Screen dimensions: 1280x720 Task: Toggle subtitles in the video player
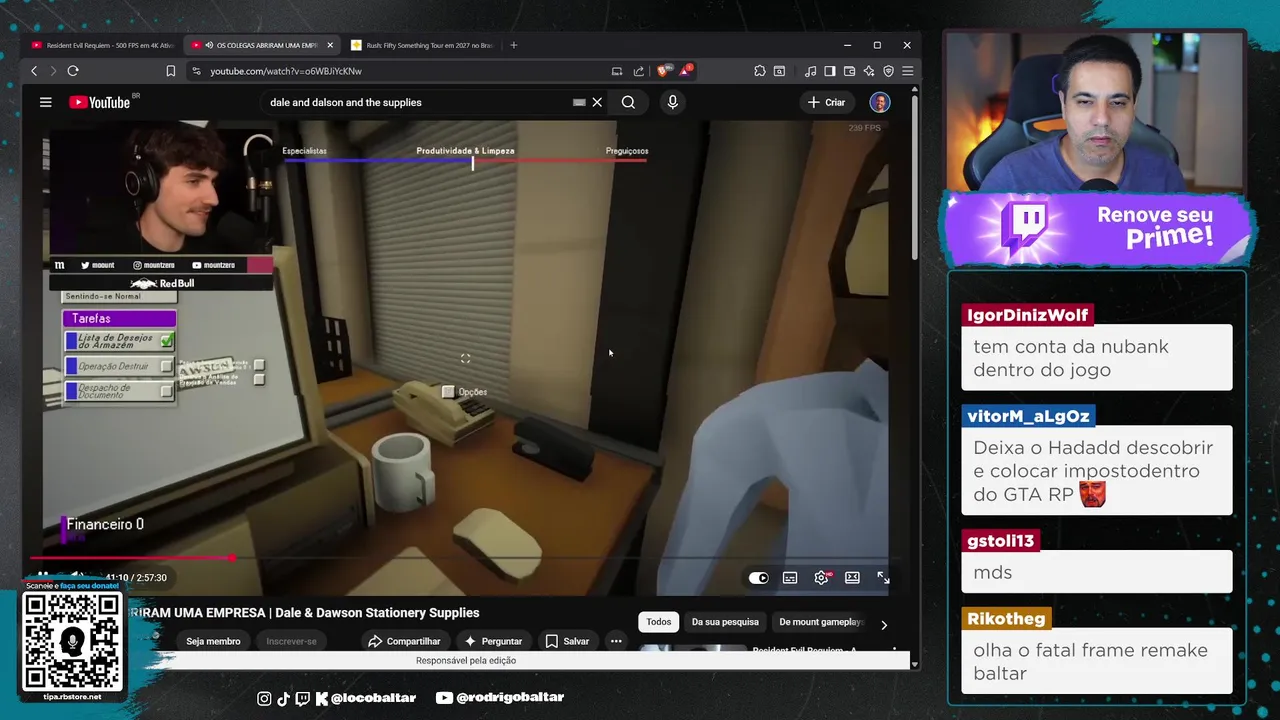coord(790,578)
